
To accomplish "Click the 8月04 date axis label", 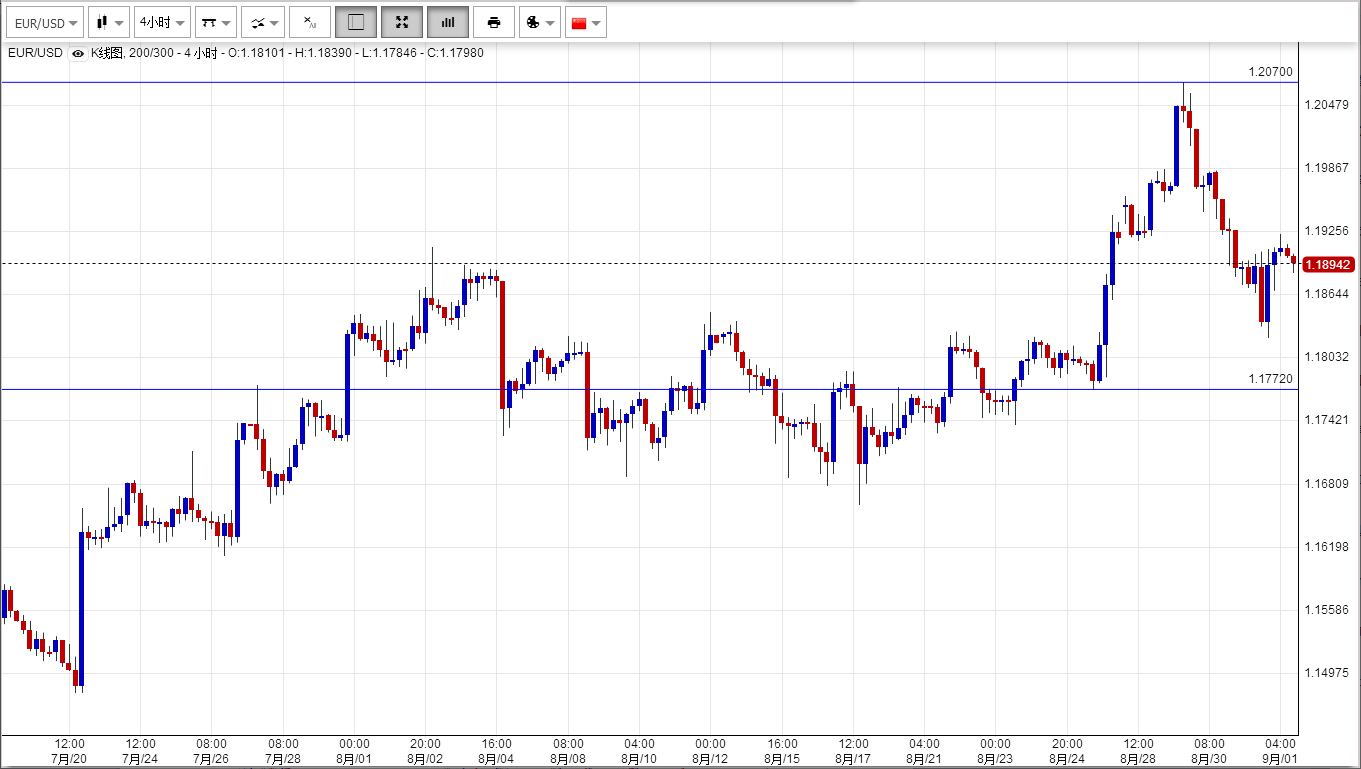I will [x=497, y=759].
